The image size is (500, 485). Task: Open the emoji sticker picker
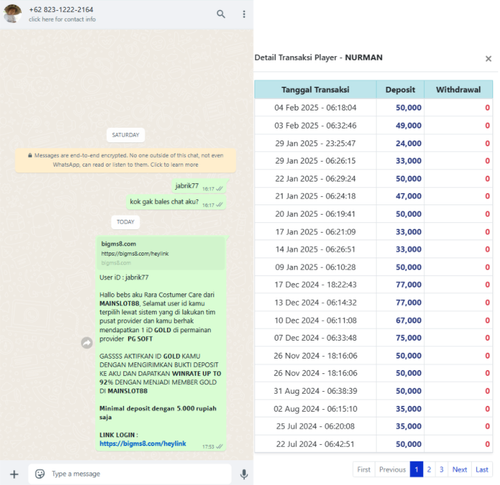(40, 474)
